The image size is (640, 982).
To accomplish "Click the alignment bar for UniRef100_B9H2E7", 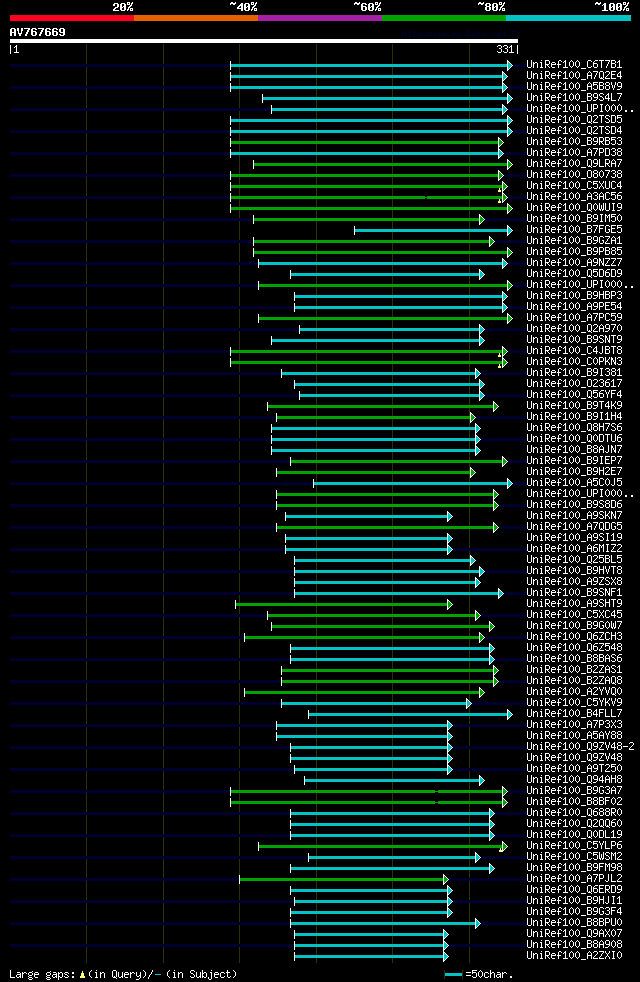I will (x=376, y=473).
